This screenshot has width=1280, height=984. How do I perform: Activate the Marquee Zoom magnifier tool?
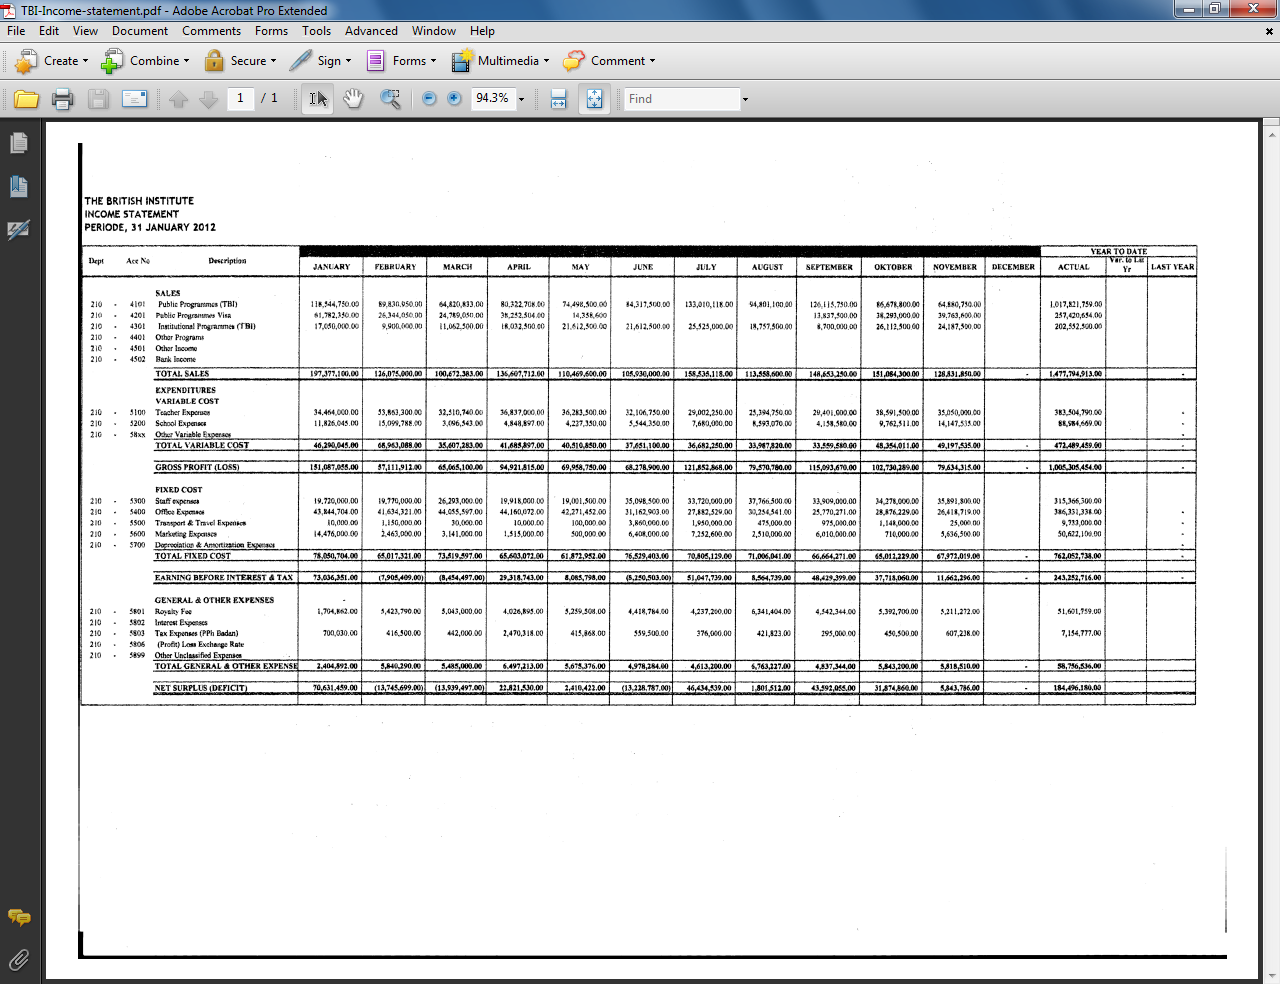390,99
